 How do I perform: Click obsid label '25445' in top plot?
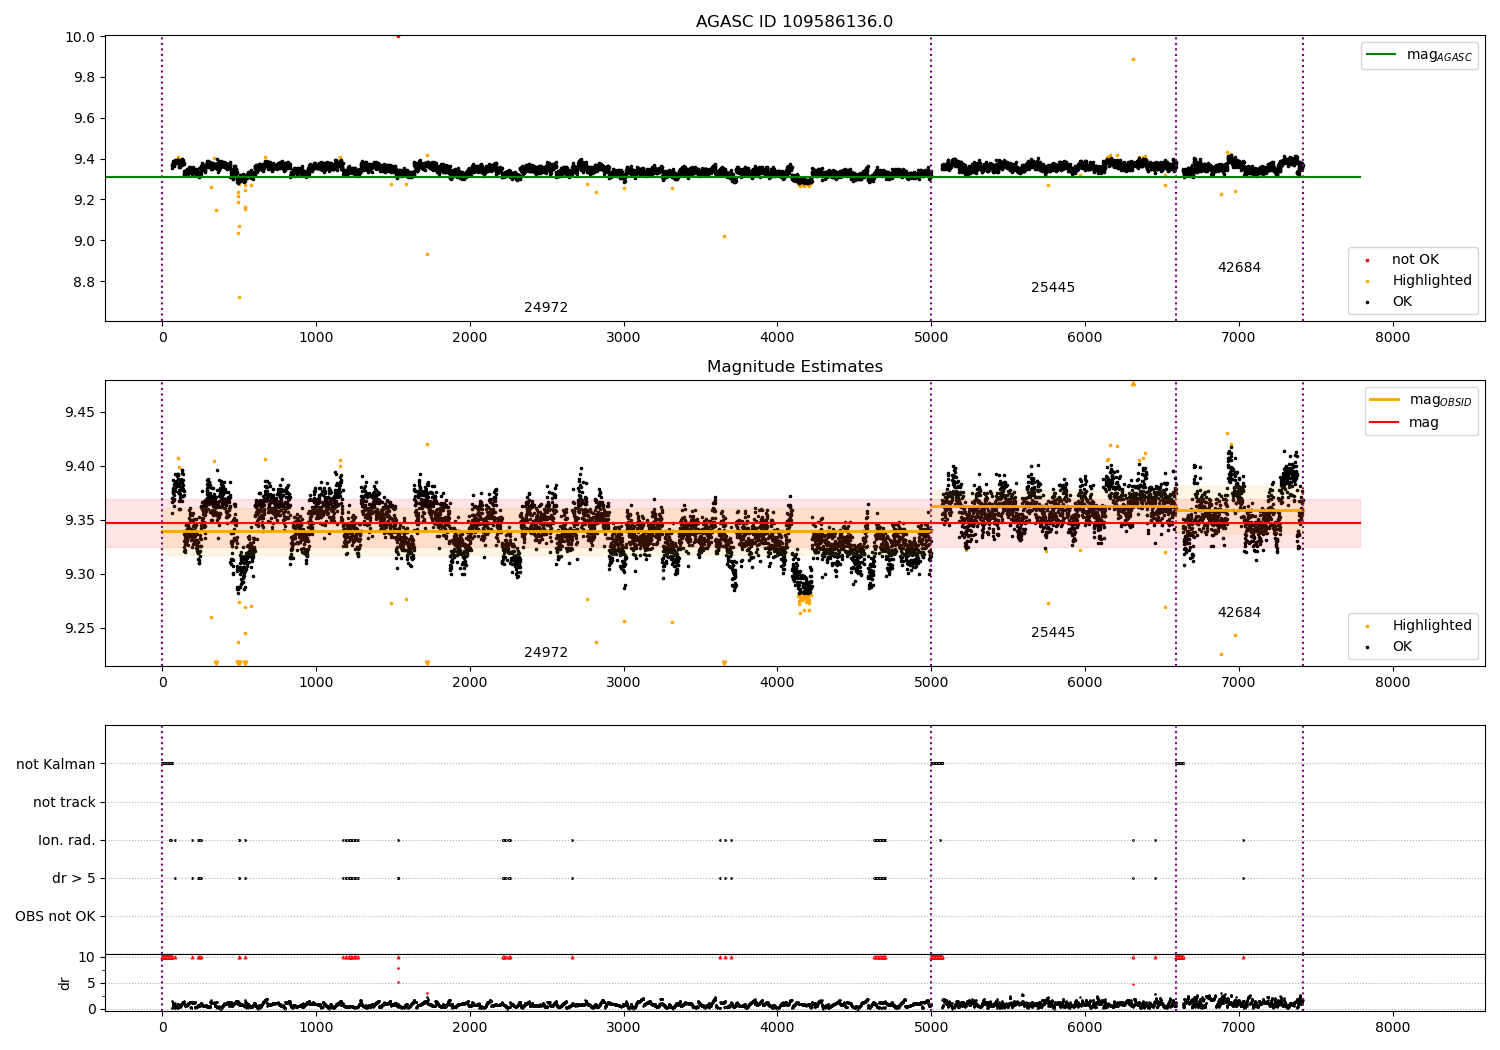click(1053, 288)
